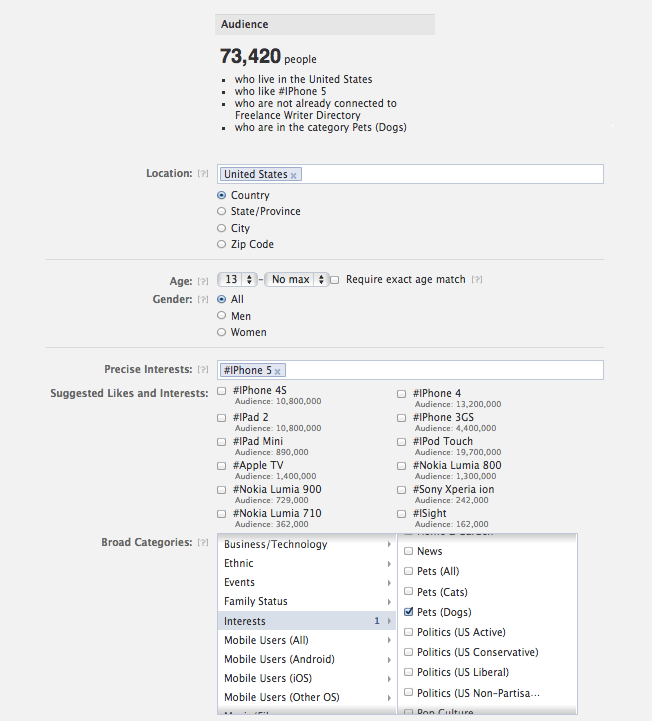Check the #Nokia Lumia 800 suggestion

click(401, 465)
